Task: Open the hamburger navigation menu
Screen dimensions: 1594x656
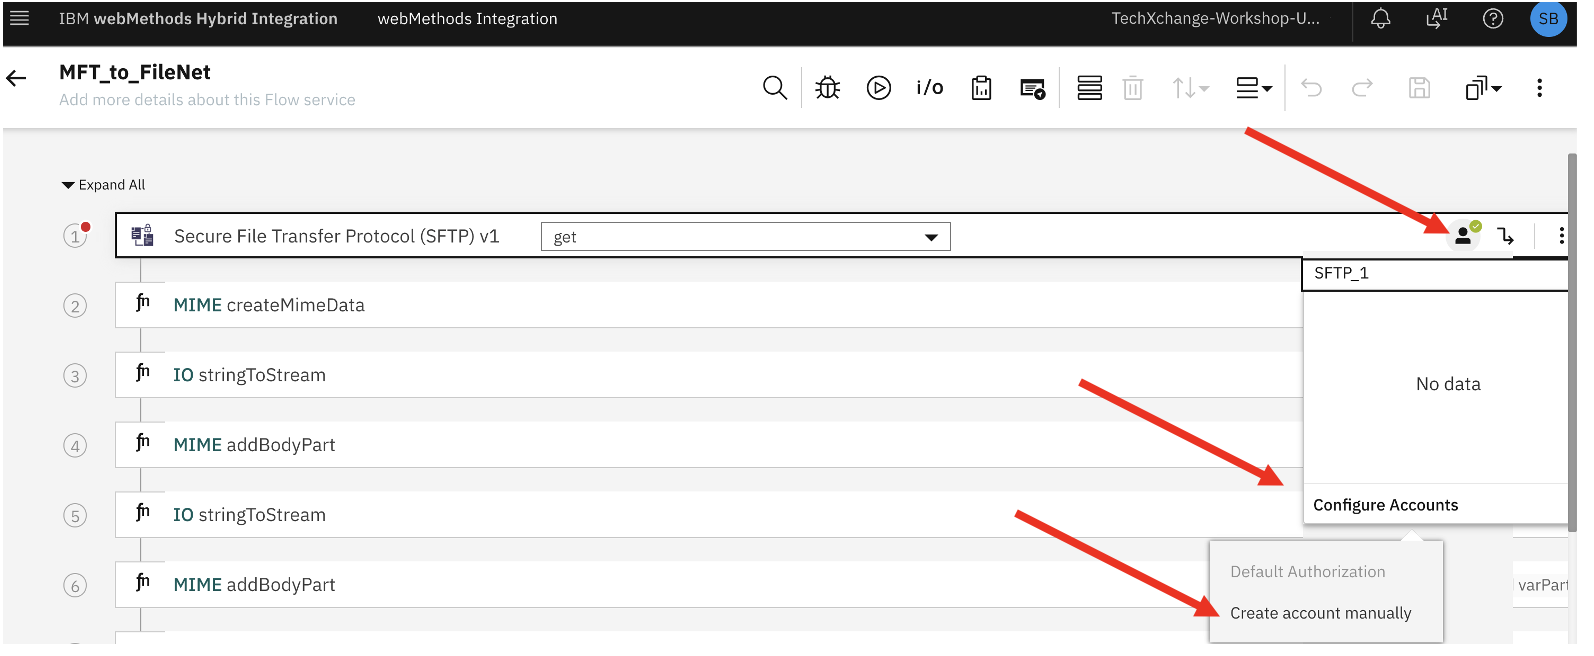Action: tap(19, 18)
